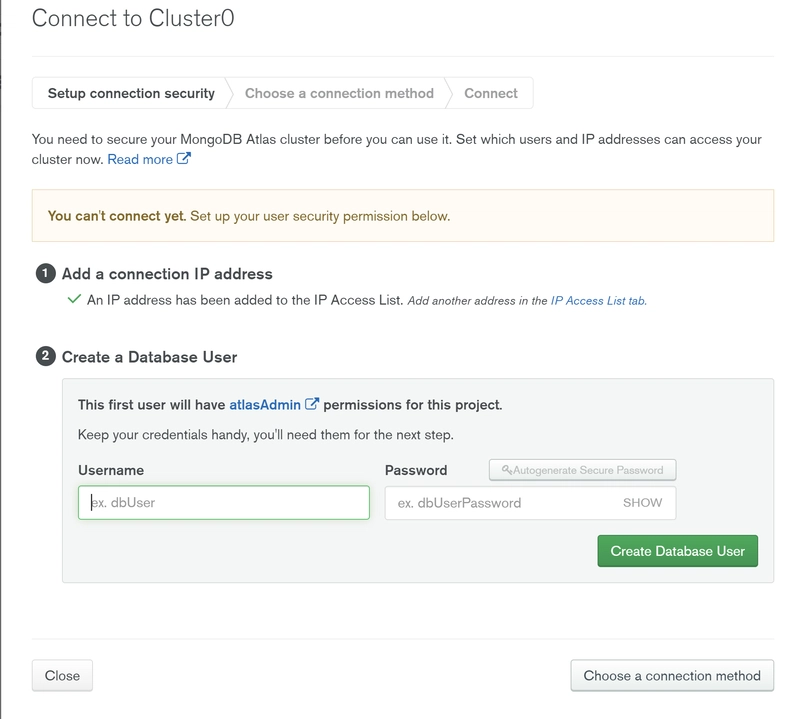Viewport: 800px width, 719px height.
Task: Click the step 2 number badge
Action: [45, 356]
